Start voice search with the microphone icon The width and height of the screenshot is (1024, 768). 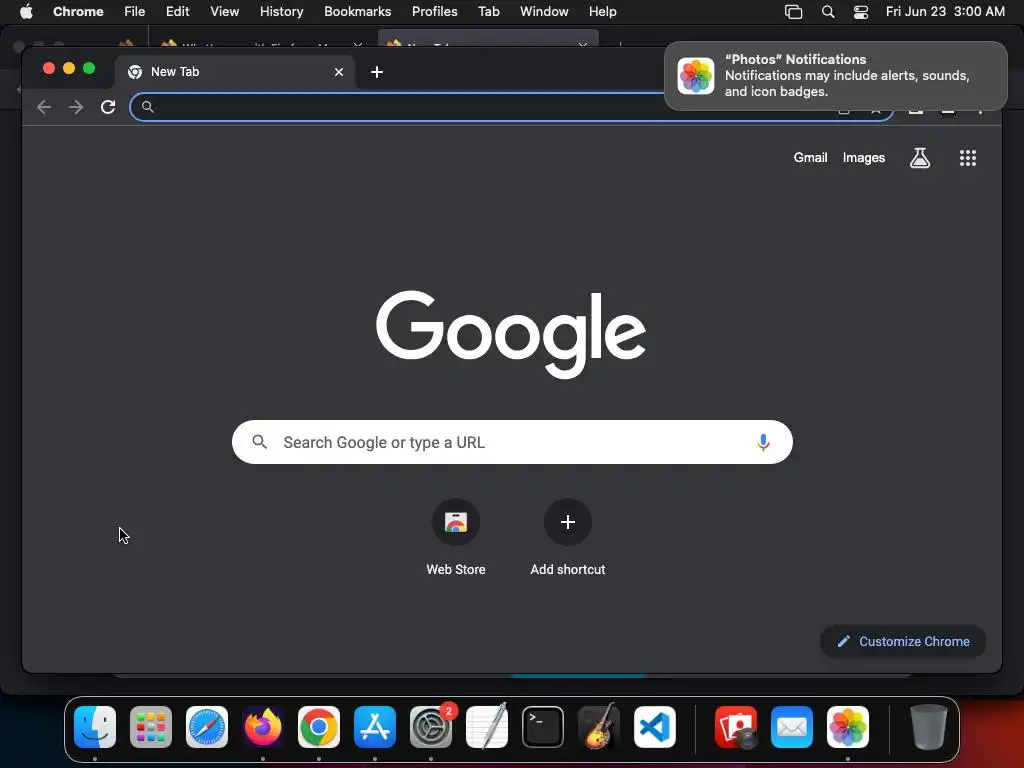click(763, 442)
